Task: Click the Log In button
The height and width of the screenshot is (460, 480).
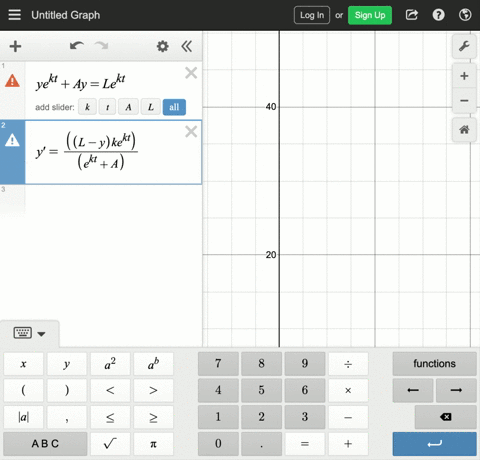Action: (x=312, y=15)
